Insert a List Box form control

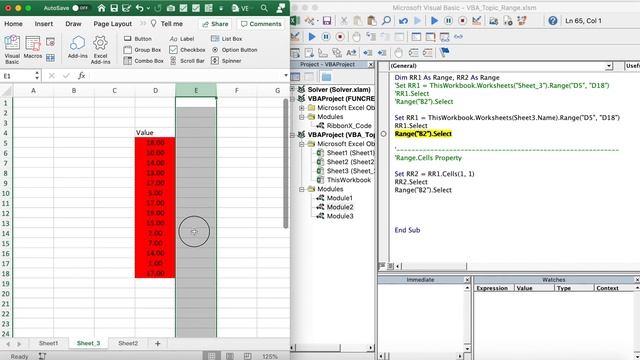227,39
